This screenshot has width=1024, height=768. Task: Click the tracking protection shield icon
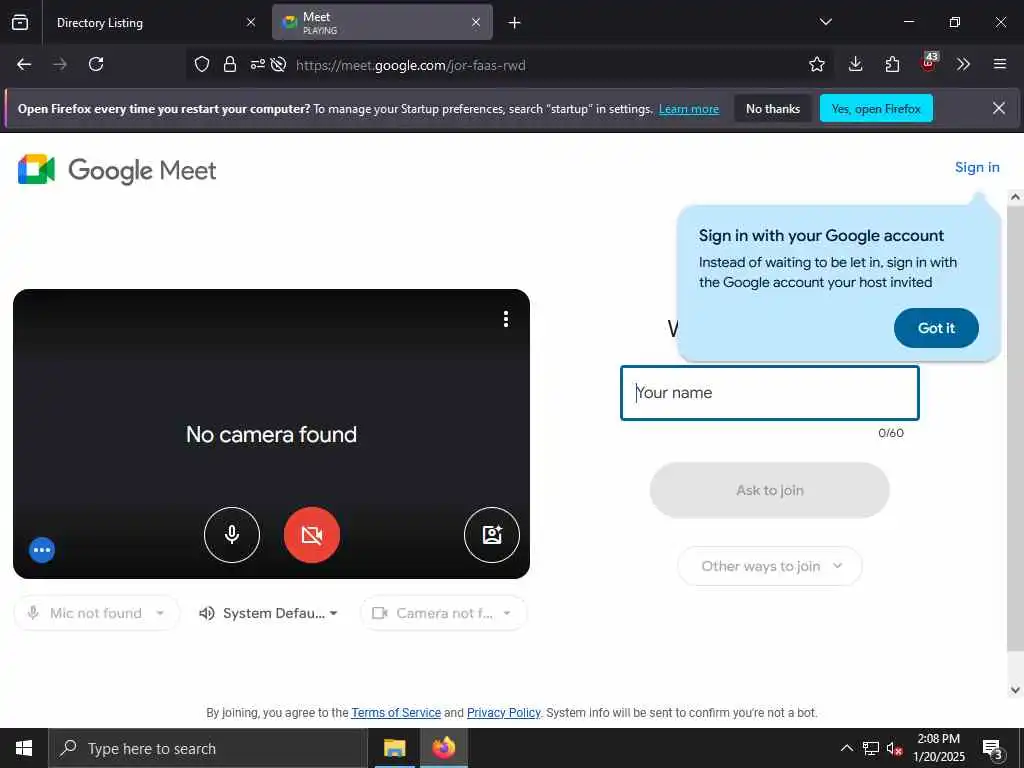[202, 65]
